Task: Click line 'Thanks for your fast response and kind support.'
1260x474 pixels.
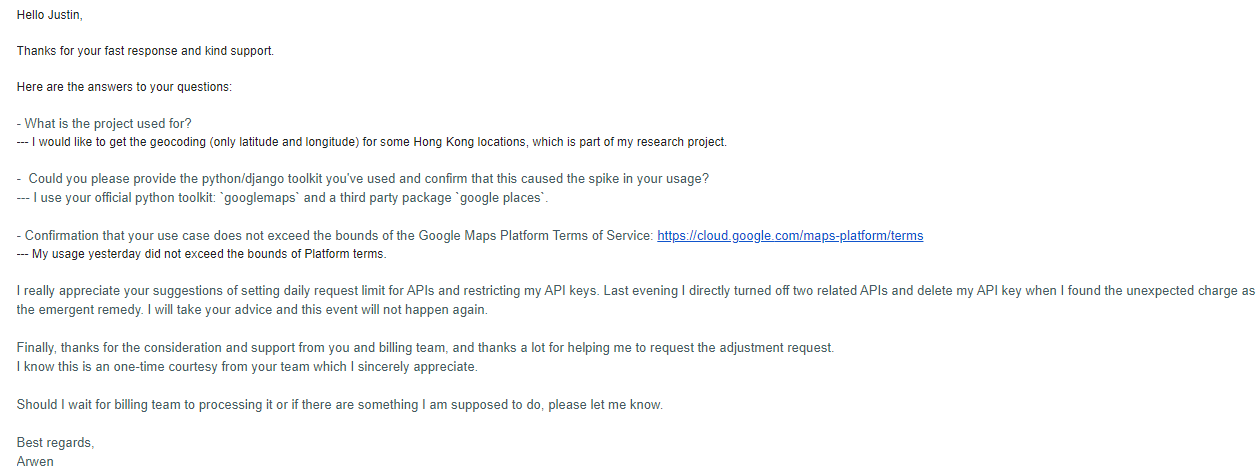Action: tap(145, 51)
